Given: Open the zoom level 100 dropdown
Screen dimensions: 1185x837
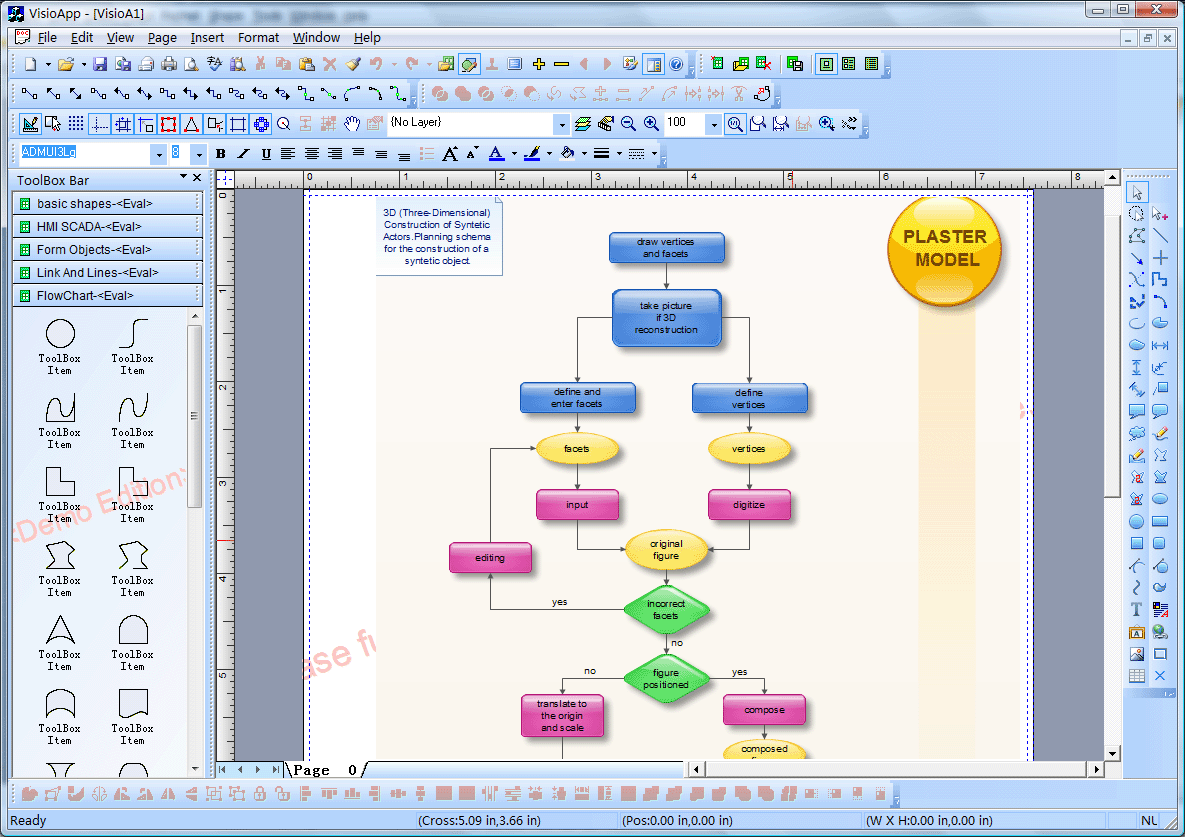Looking at the screenshot, I should coord(713,124).
